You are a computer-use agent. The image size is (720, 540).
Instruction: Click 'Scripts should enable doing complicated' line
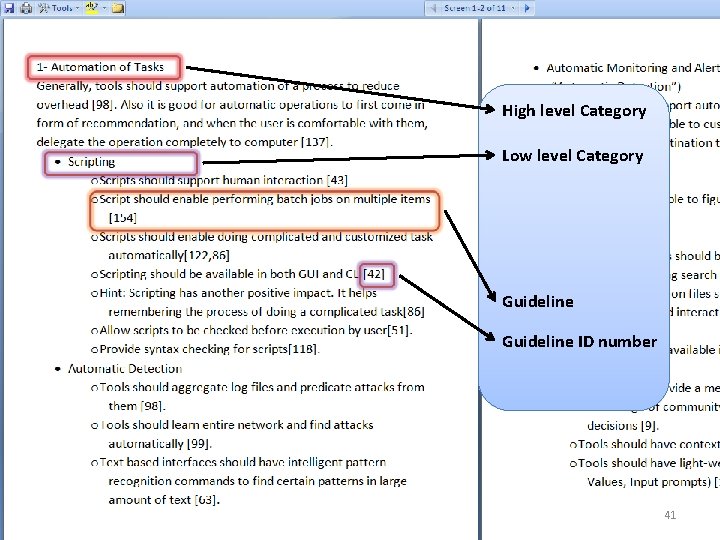(x=265, y=236)
